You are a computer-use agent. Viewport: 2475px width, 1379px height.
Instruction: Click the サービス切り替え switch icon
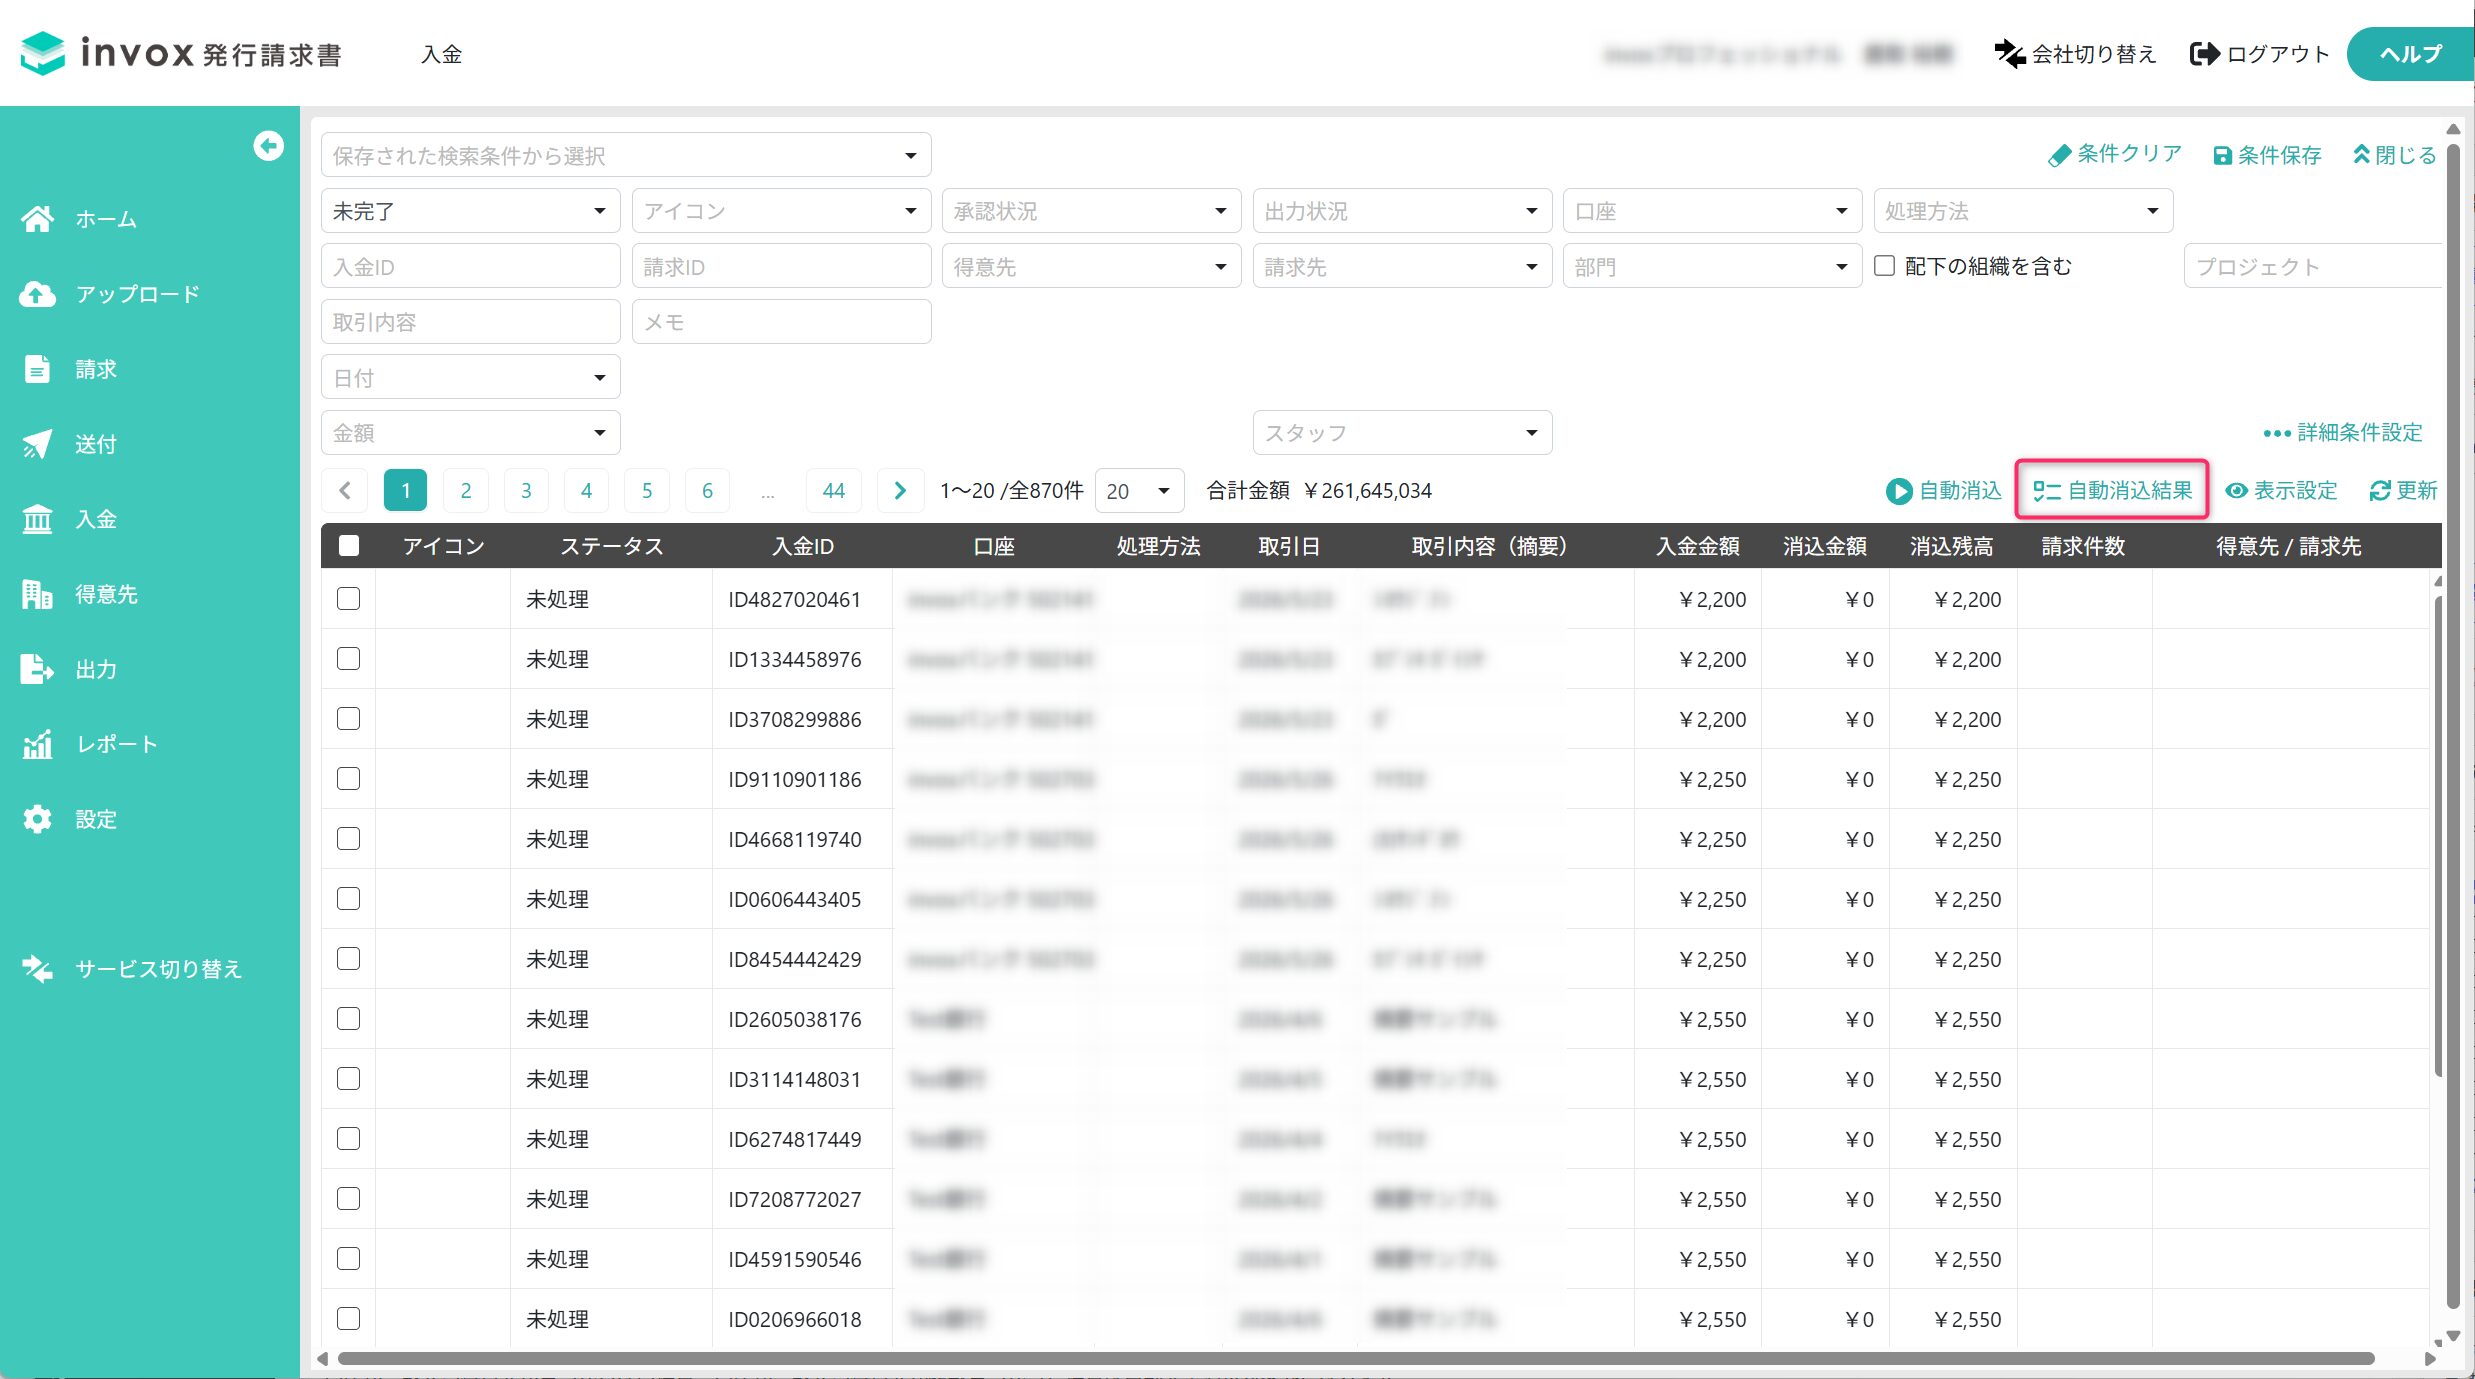37,969
